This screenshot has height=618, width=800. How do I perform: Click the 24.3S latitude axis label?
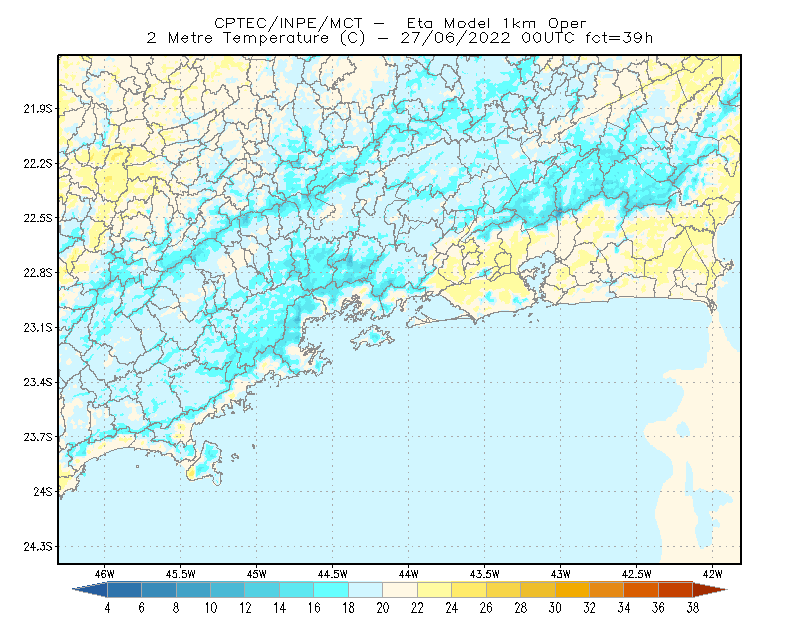(38, 547)
